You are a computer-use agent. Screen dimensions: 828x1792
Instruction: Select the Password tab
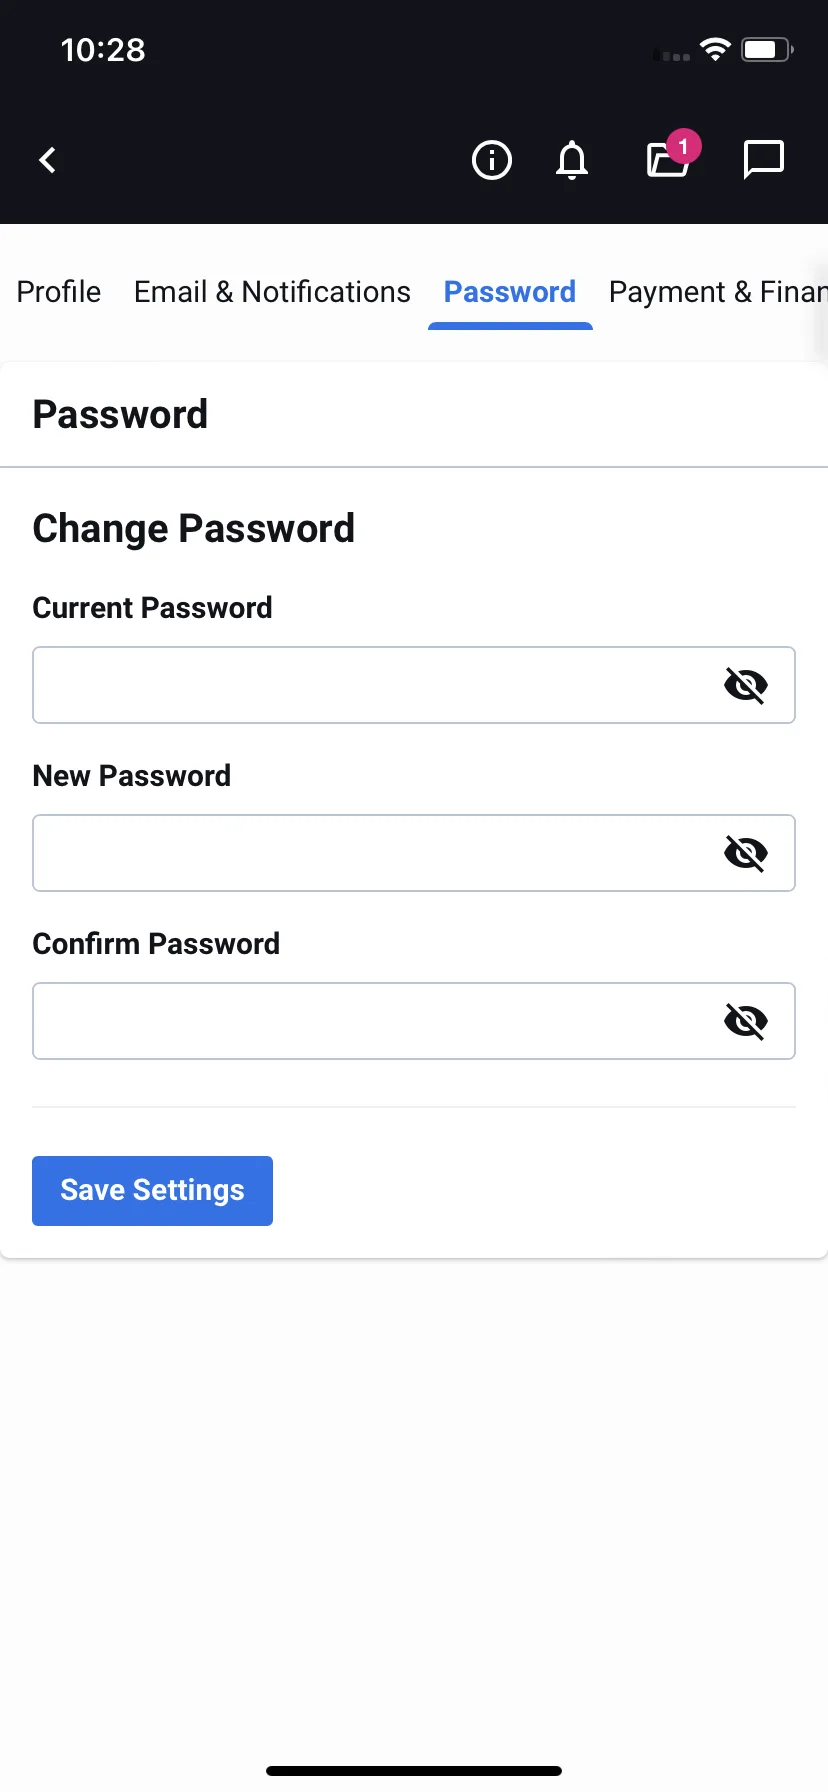(510, 292)
